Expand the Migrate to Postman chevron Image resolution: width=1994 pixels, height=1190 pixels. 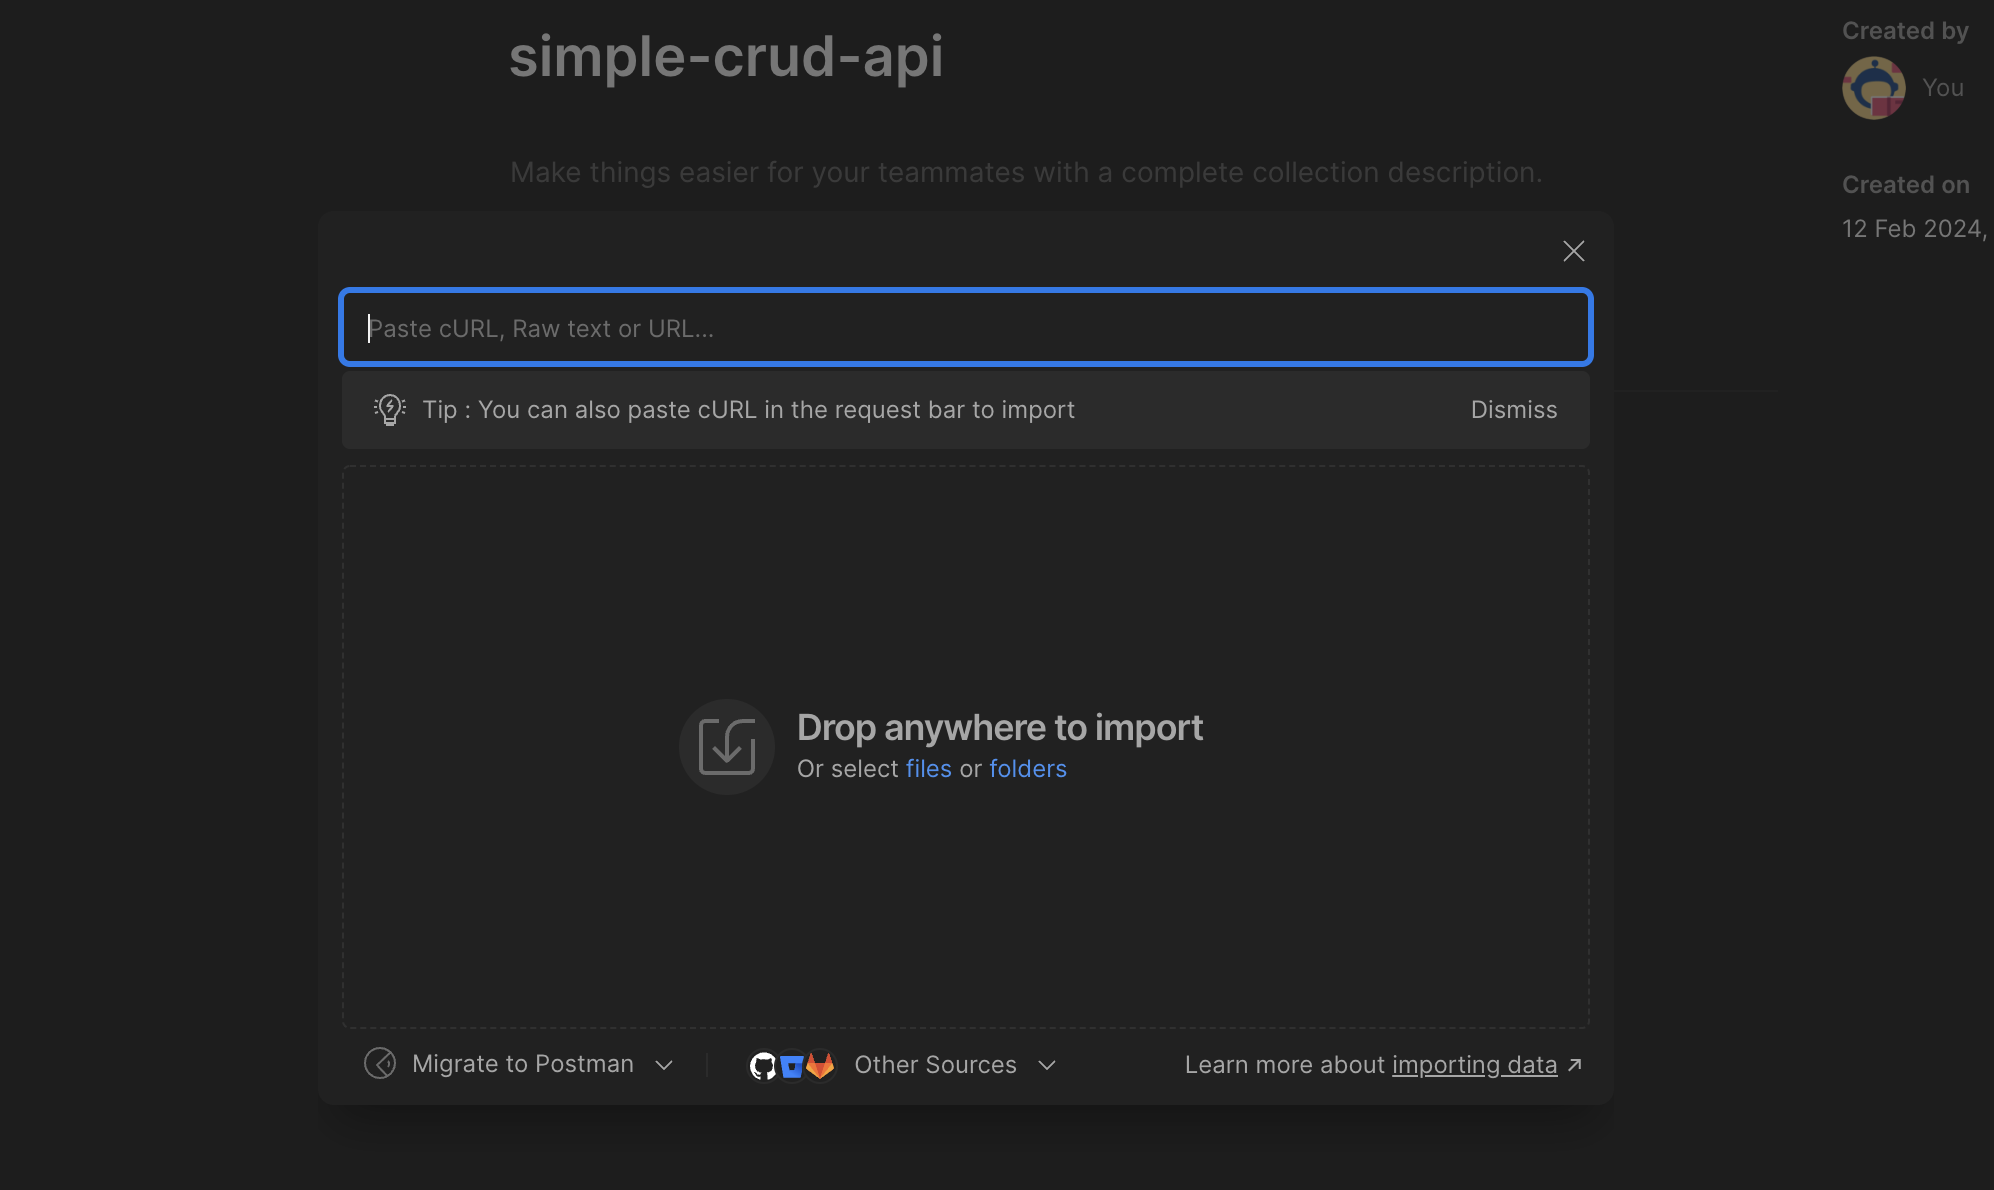(x=664, y=1066)
